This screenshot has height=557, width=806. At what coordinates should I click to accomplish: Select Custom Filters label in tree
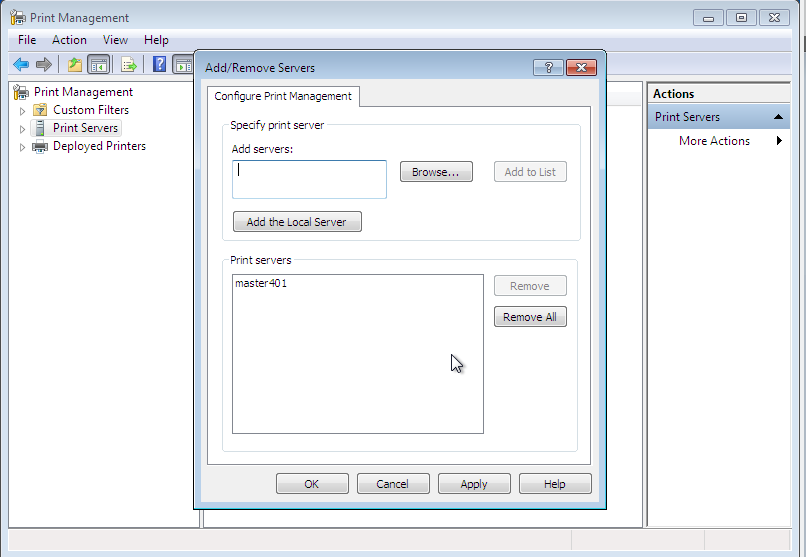[90, 110]
